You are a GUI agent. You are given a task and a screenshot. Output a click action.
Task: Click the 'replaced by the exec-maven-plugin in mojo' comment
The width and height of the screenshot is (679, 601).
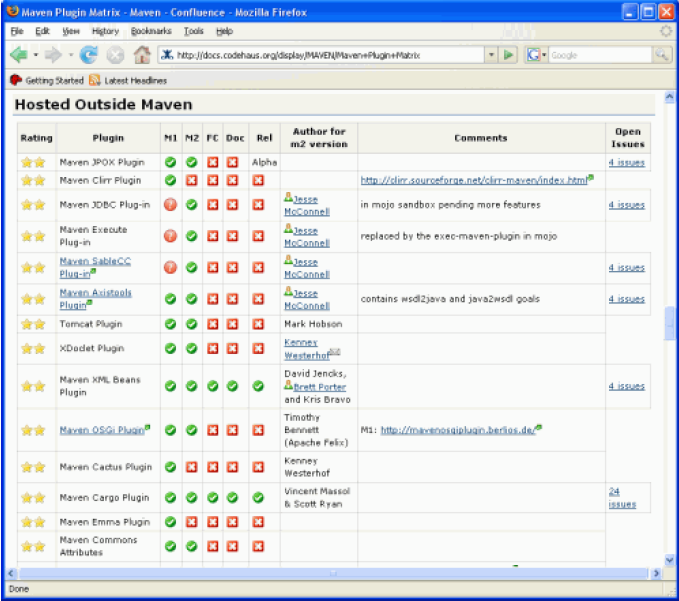[x=459, y=236]
